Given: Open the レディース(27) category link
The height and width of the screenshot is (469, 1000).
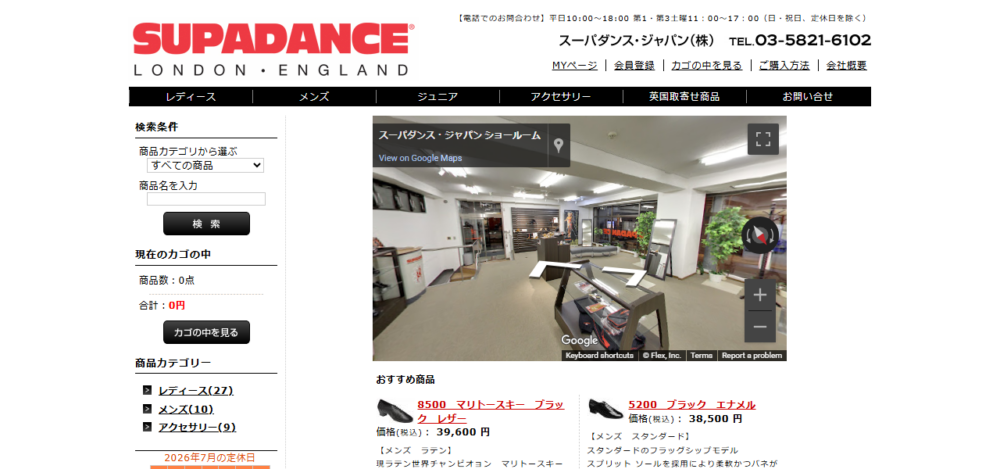Looking at the screenshot, I should coord(196,391).
